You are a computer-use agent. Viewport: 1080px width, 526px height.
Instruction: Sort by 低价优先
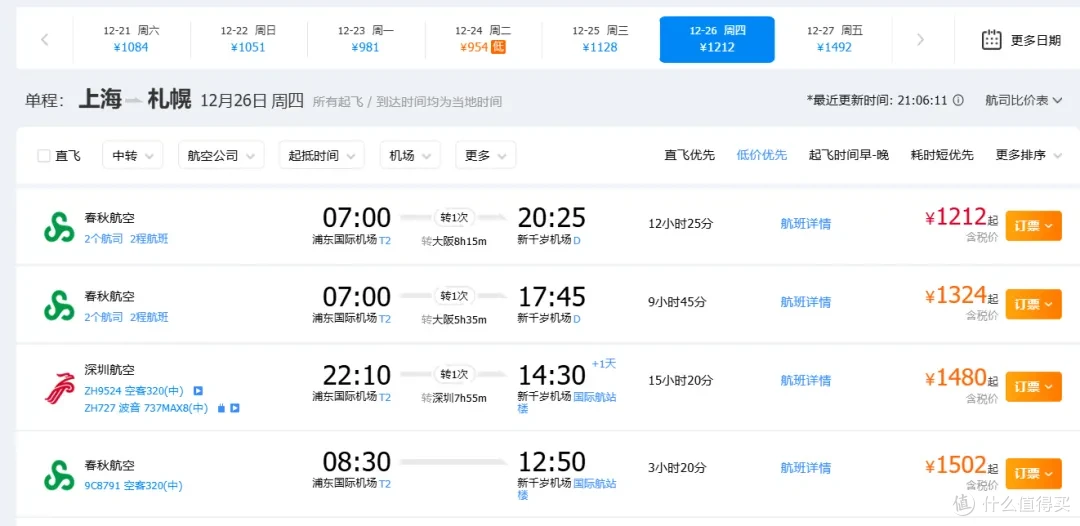point(762,155)
